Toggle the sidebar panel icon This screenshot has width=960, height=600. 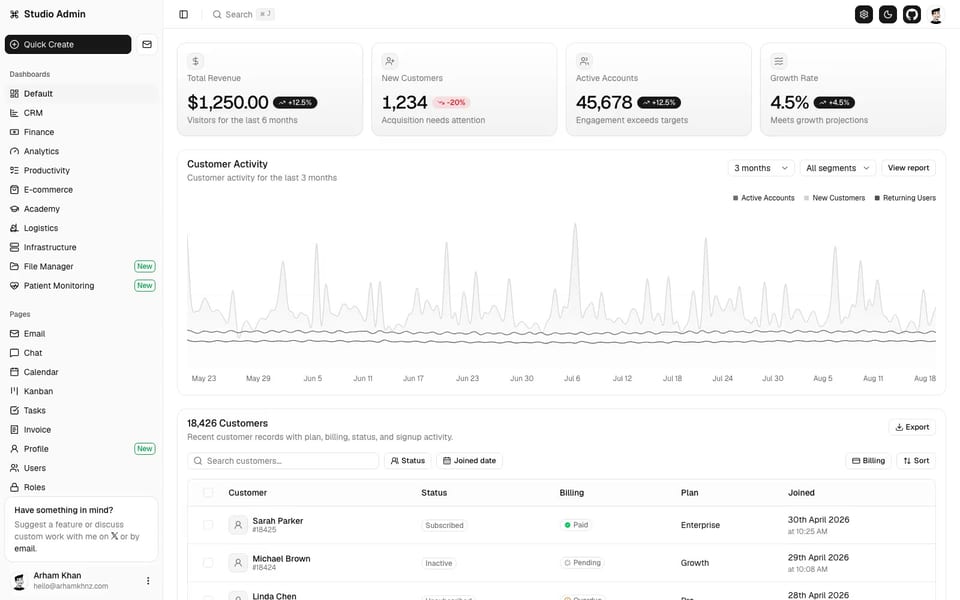coord(184,14)
